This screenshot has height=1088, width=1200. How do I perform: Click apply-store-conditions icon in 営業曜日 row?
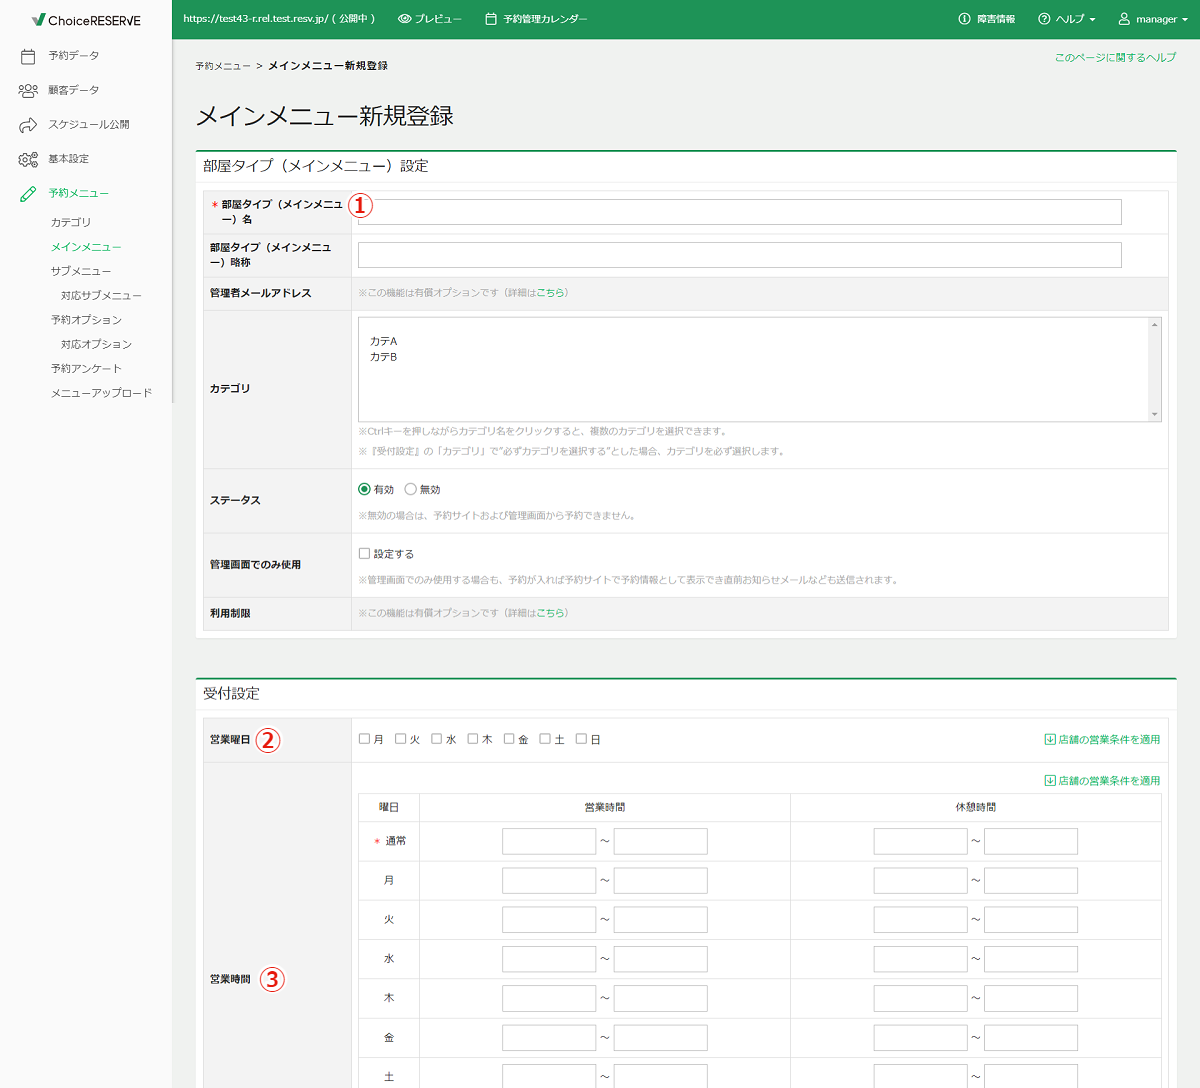click(x=1050, y=740)
